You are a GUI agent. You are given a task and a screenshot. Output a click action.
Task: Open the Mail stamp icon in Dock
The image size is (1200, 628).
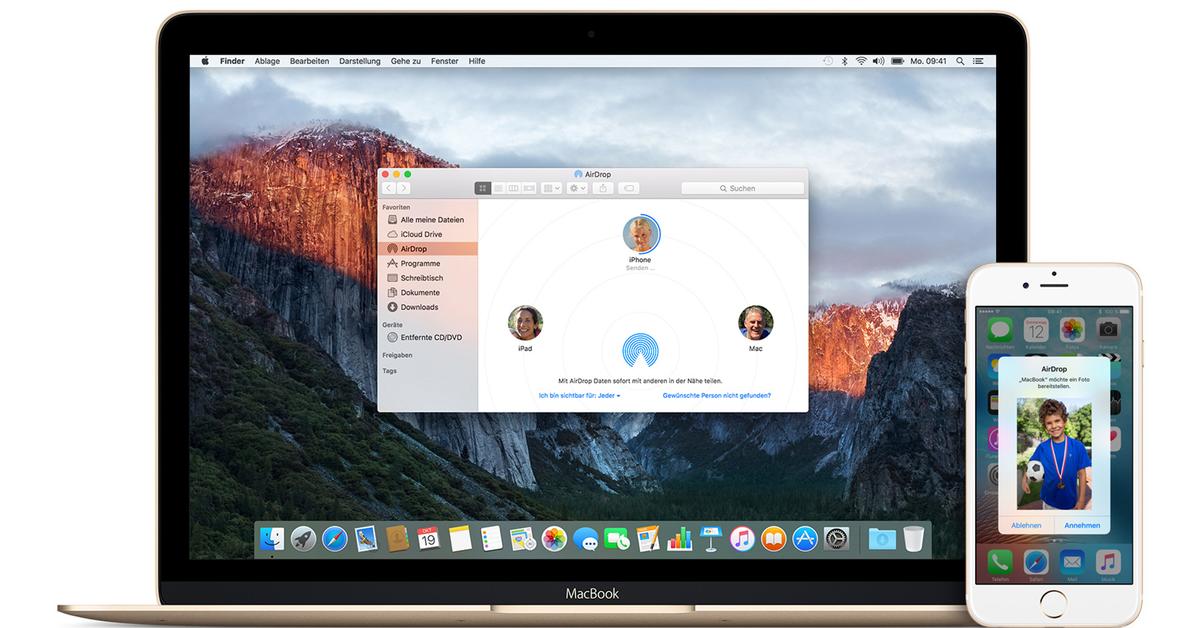coord(366,539)
